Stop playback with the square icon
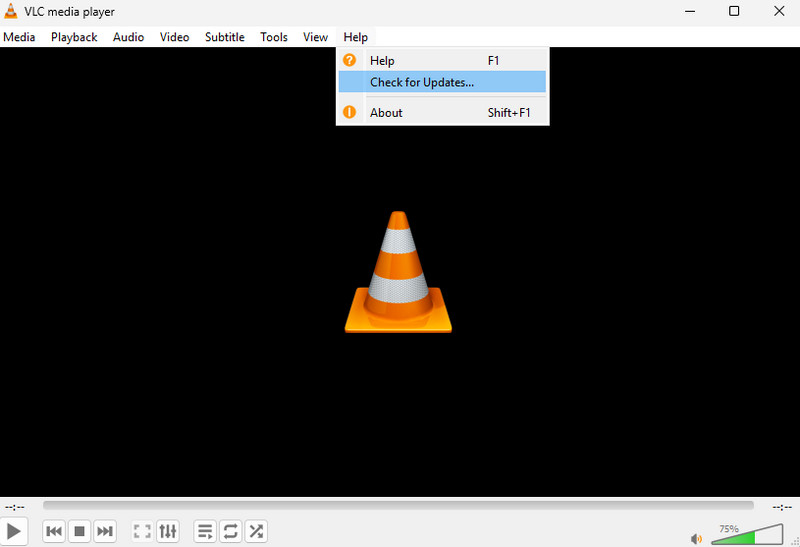 click(79, 531)
